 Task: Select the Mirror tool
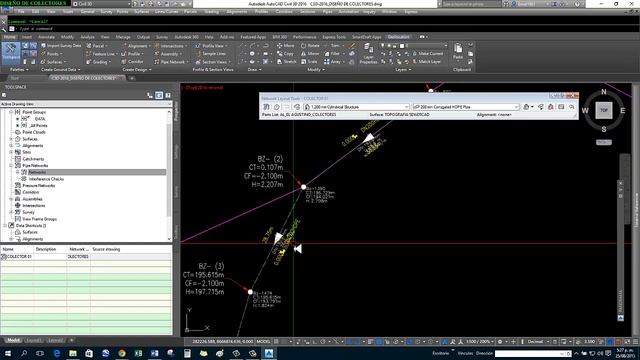[310, 54]
